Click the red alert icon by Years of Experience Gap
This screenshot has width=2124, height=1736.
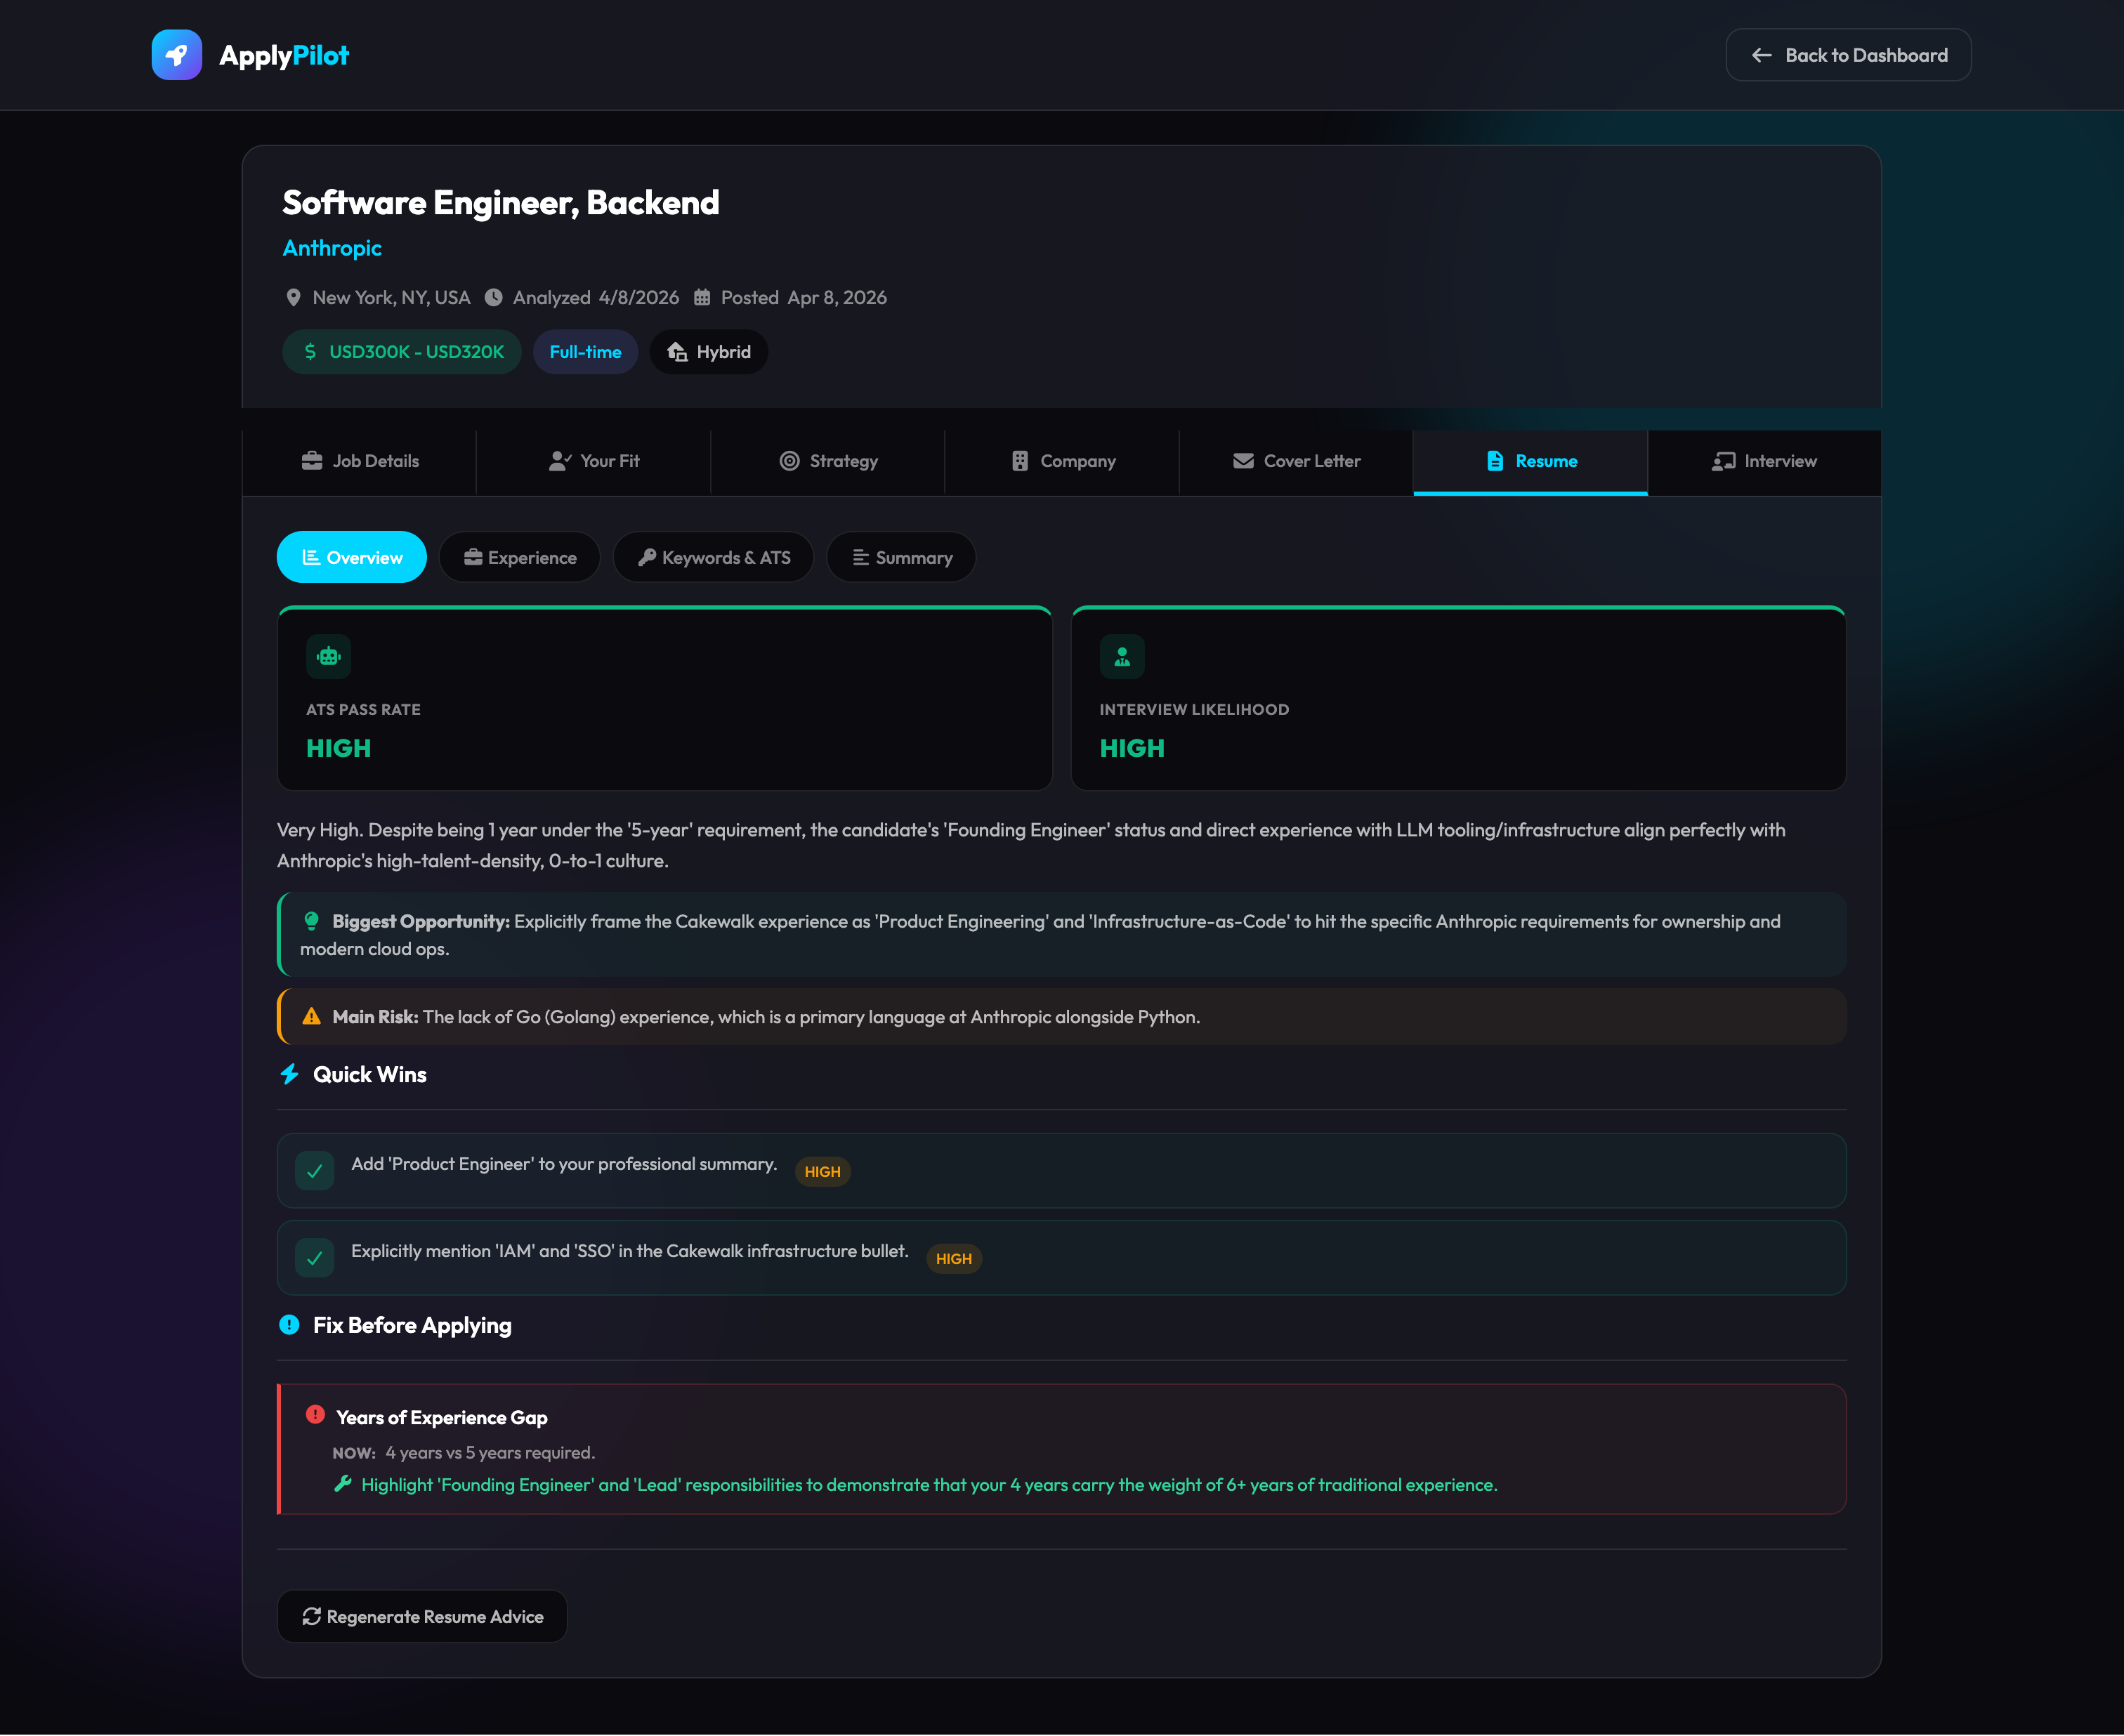coord(315,1415)
